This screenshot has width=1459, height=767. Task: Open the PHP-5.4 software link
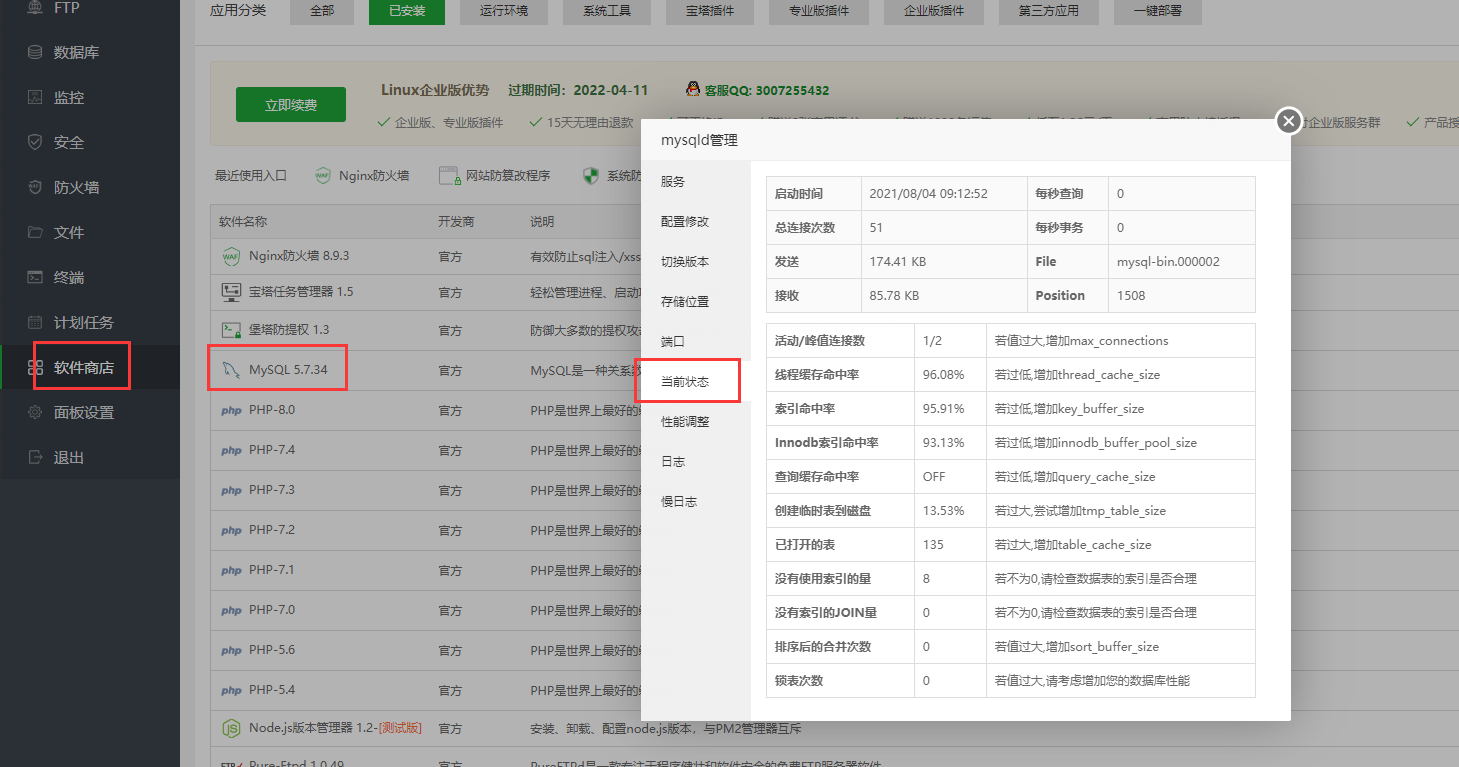pyautogui.click(x=272, y=690)
